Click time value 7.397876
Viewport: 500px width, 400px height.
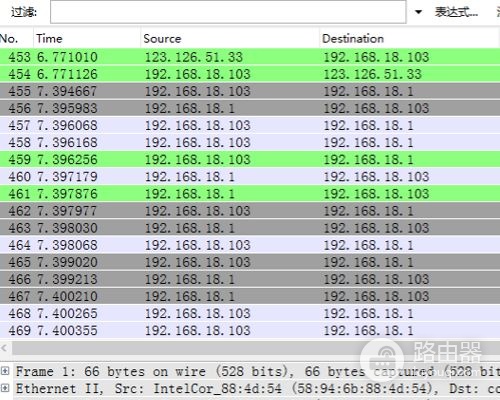[67, 194]
